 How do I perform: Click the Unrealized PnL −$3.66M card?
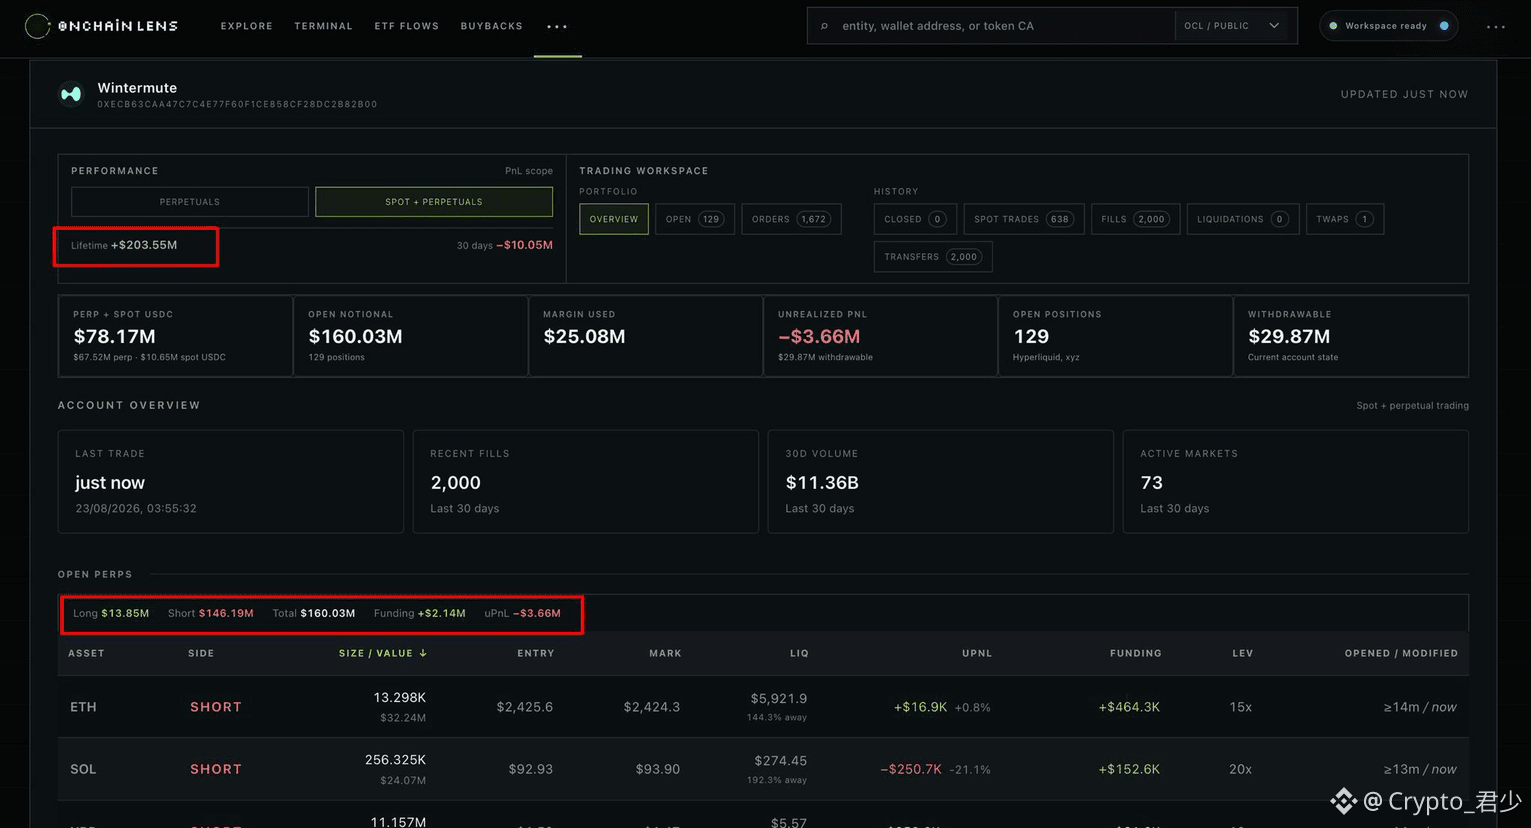(880, 336)
